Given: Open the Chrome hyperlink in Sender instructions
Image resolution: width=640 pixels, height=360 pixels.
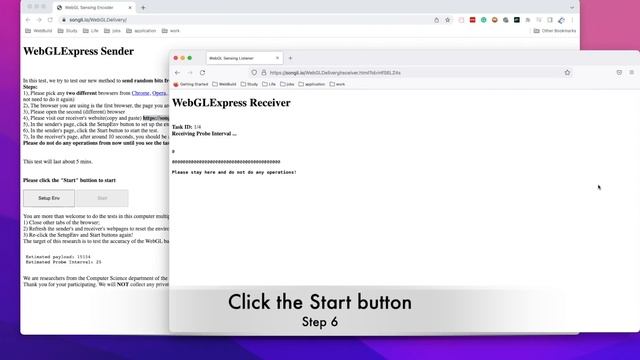Looking at the screenshot, I should tap(140, 93).
